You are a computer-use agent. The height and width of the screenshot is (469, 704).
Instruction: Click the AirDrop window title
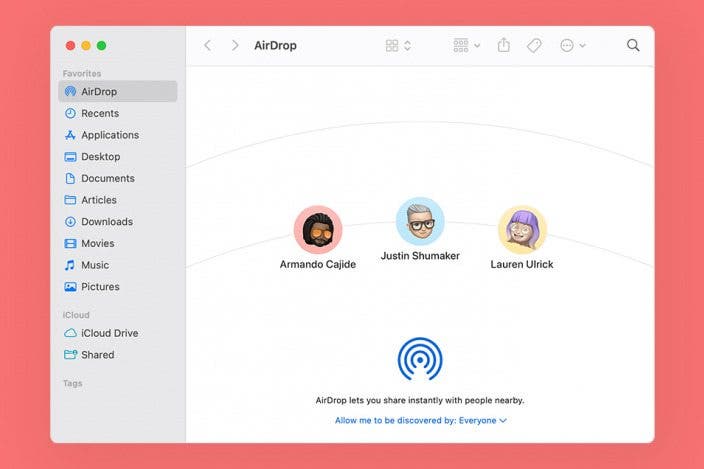[x=275, y=45]
